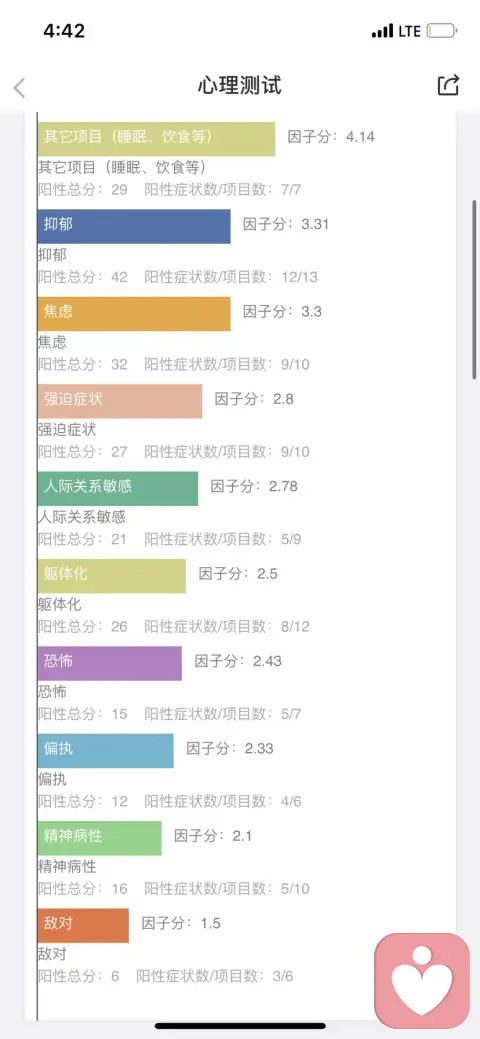Tap the 敌对 orange-red bar
The height and width of the screenshot is (1039, 480).
(x=84, y=926)
